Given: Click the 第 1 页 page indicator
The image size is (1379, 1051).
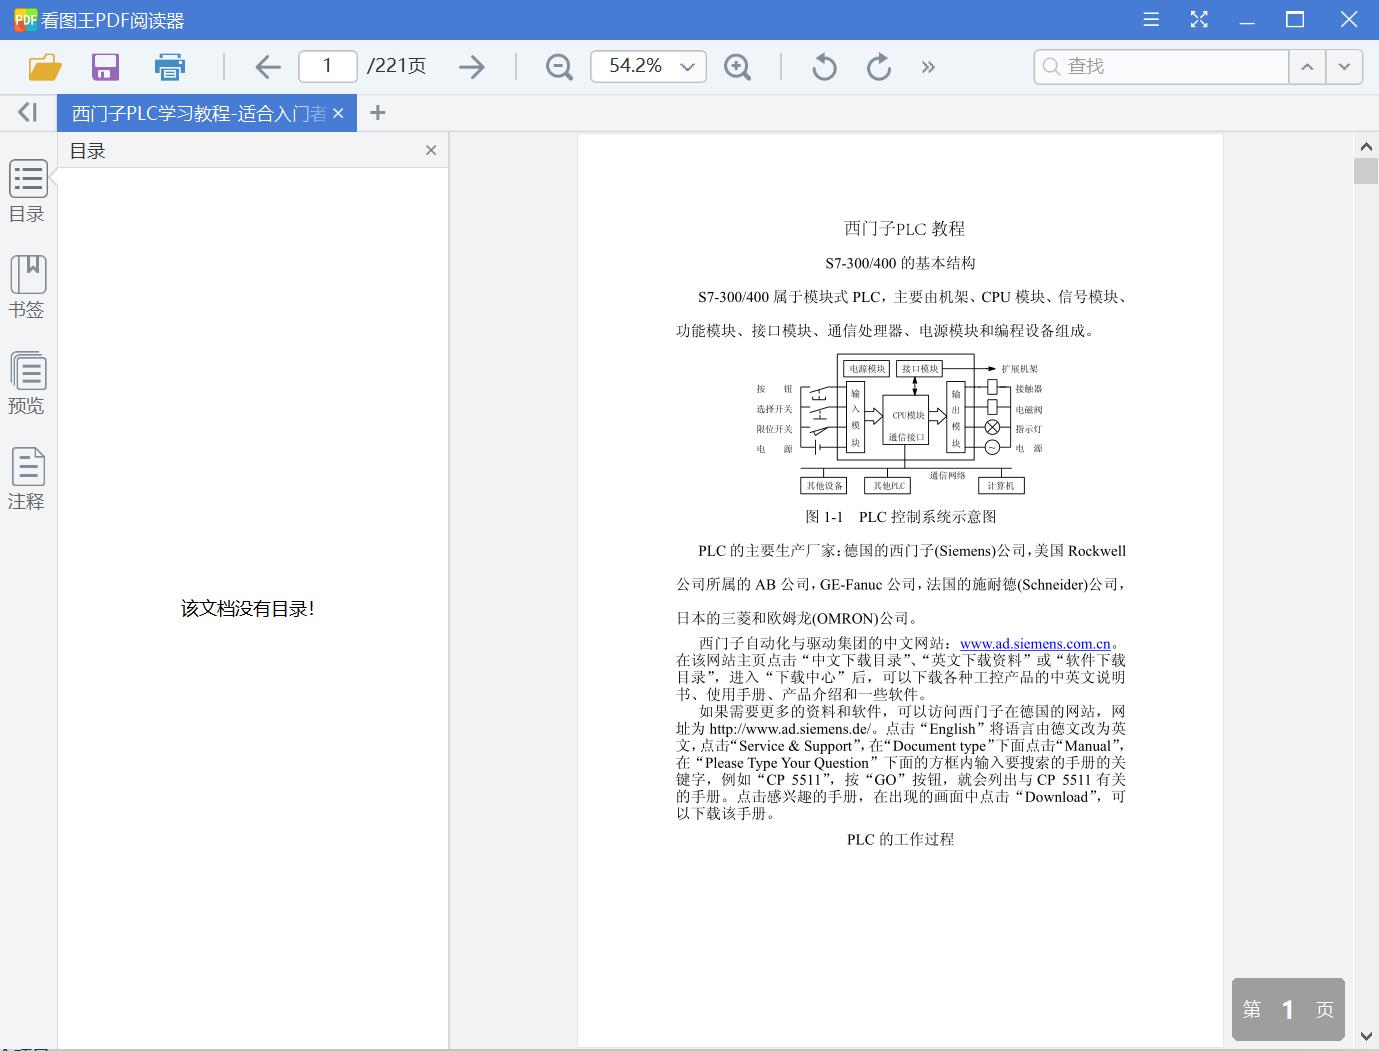Looking at the screenshot, I should (x=1288, y=1009).
